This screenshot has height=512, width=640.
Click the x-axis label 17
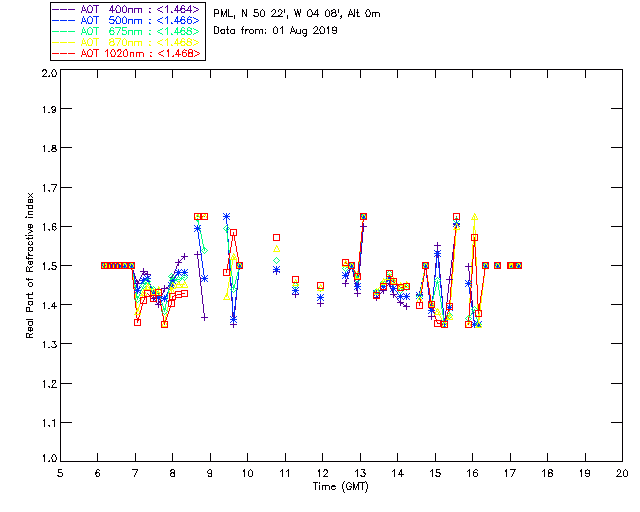coord(510,473)
